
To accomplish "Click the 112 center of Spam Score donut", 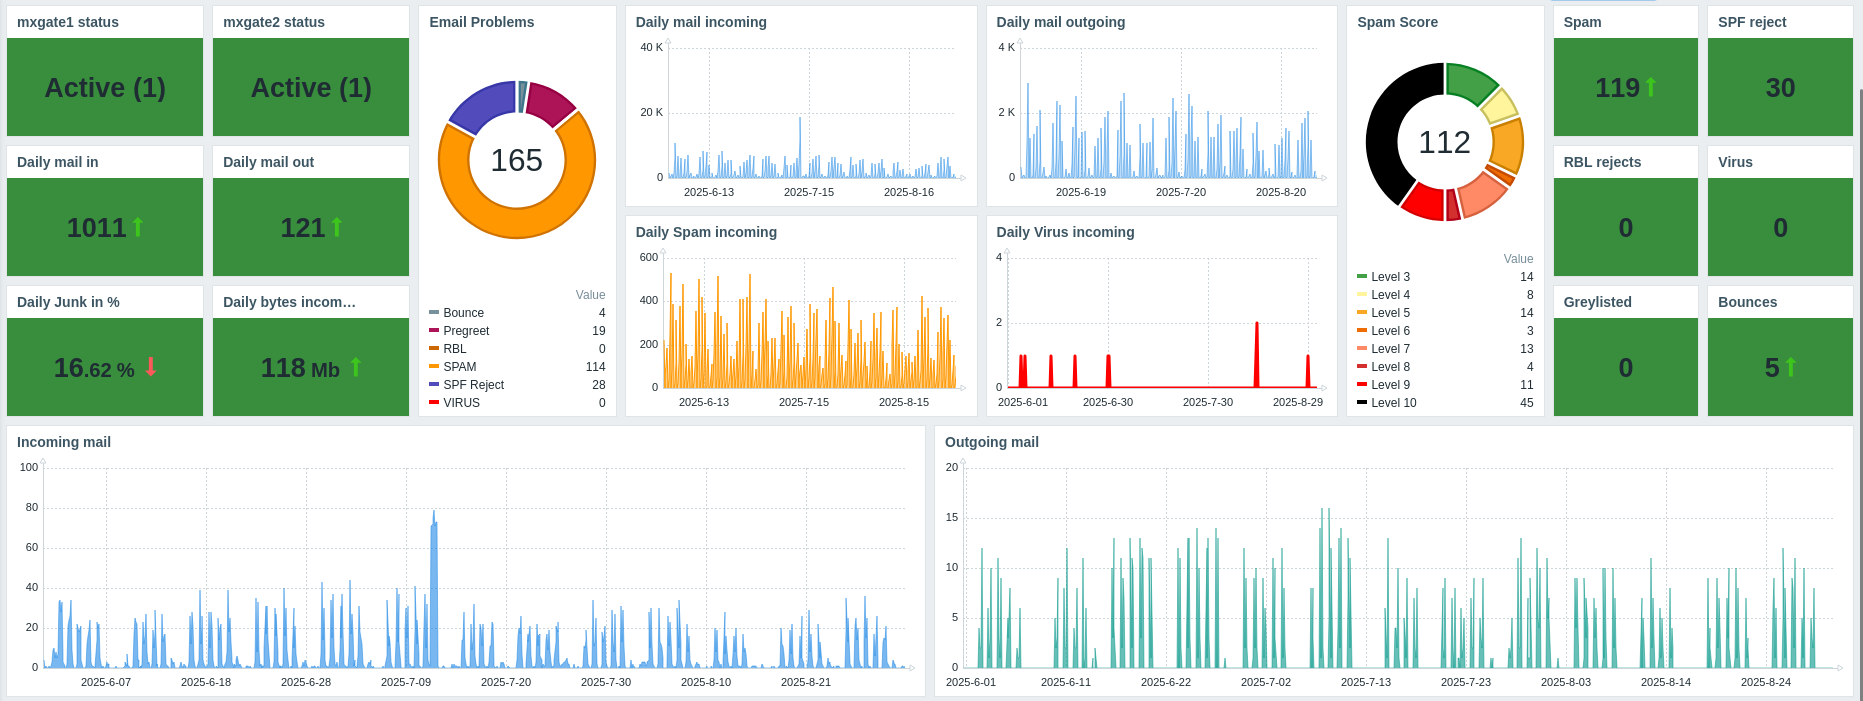I will (x=1444, y=143).
